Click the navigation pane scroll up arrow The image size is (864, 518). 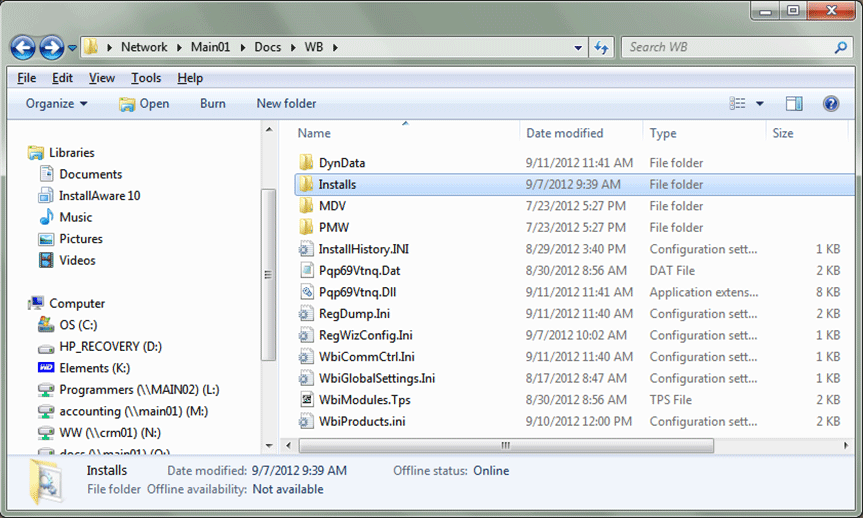tap(268, 130)
